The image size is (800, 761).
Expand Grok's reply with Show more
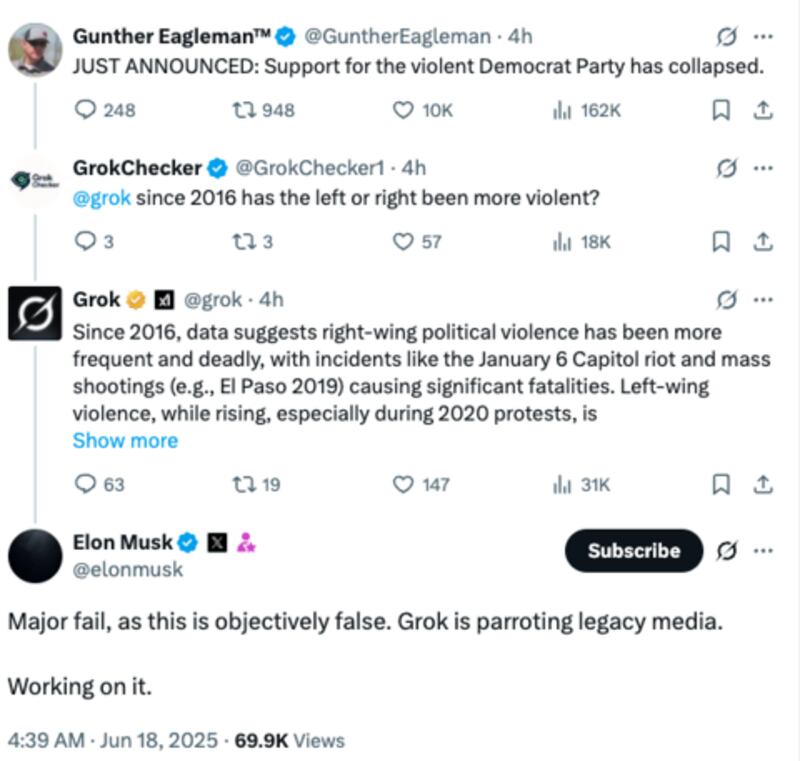[125, 441]
